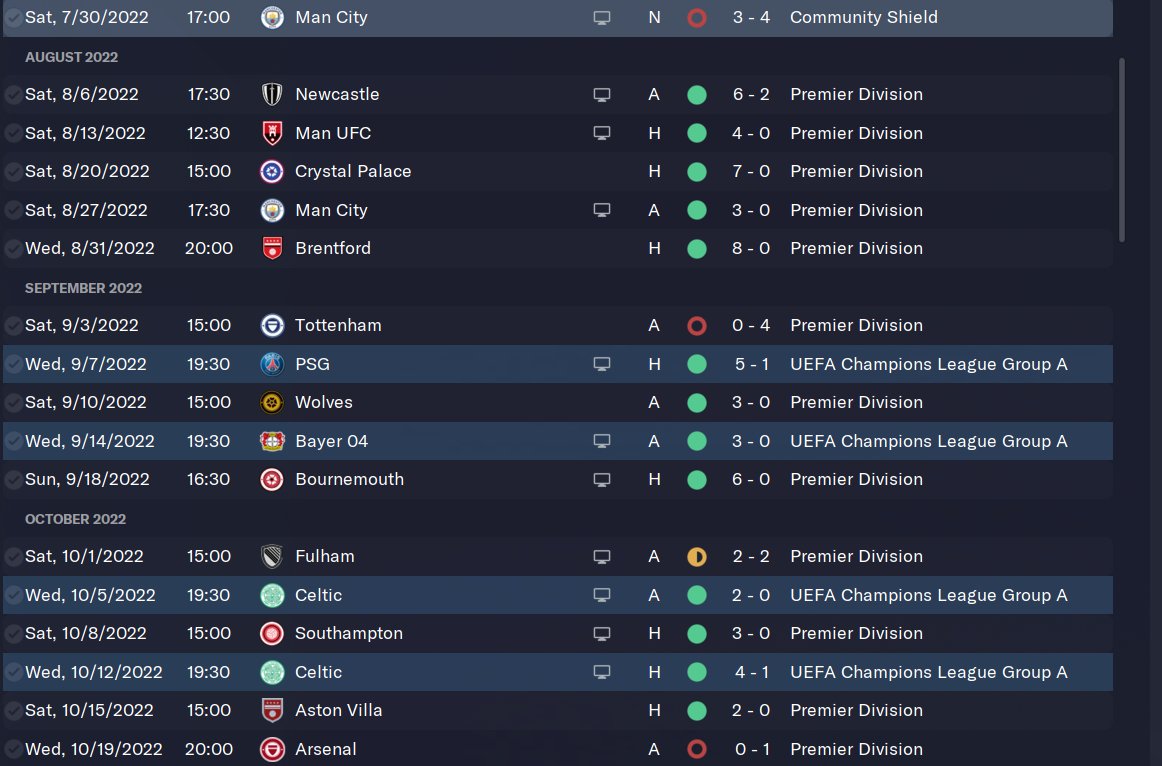1162x766 pixels.
Task: Click the Wolves club logo
Action: tap(272, 402)
